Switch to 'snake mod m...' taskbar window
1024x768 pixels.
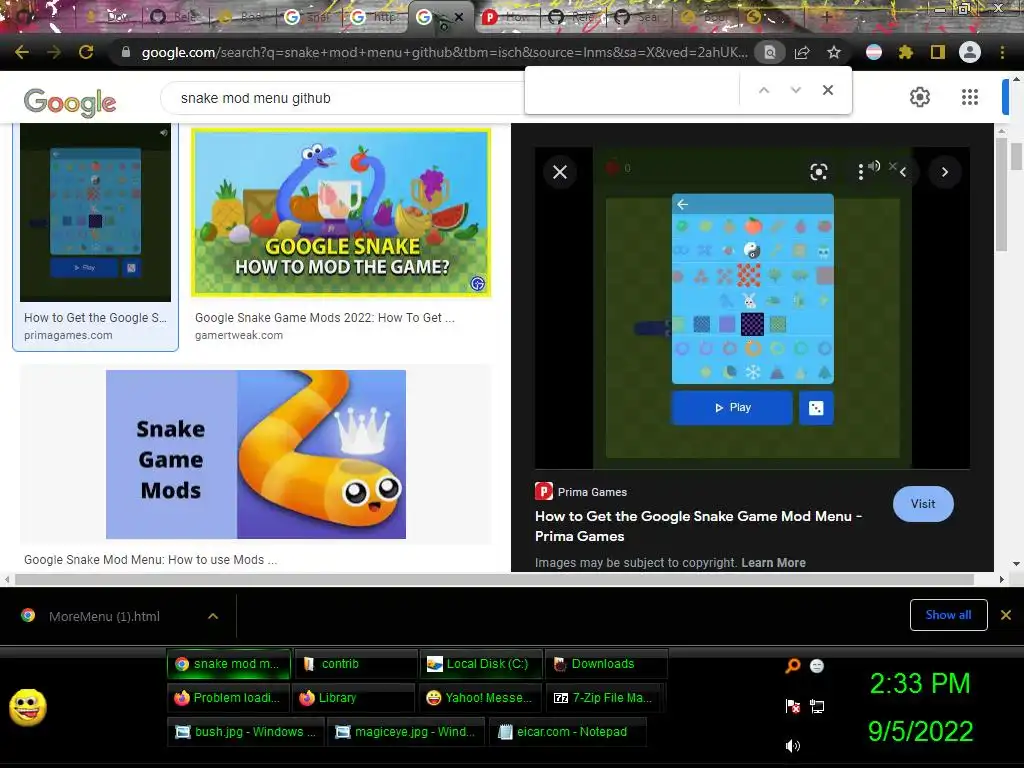tap(229, 664)
